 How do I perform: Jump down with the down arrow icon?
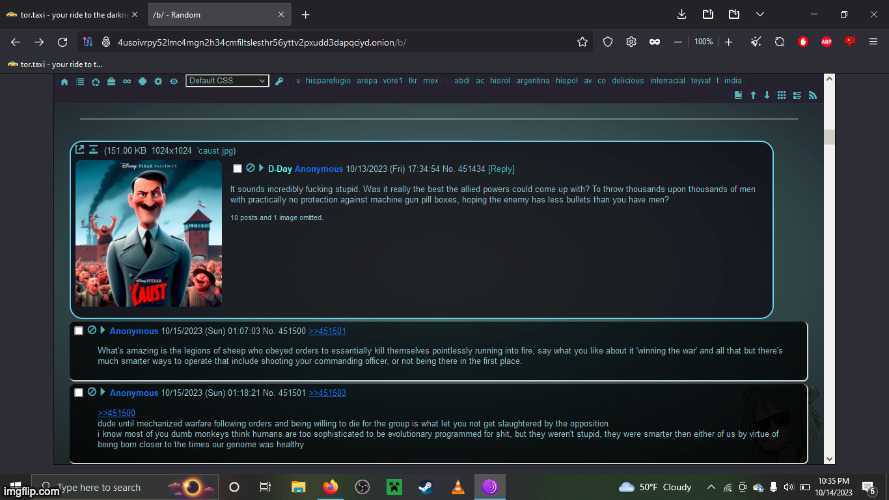[767, 95]
